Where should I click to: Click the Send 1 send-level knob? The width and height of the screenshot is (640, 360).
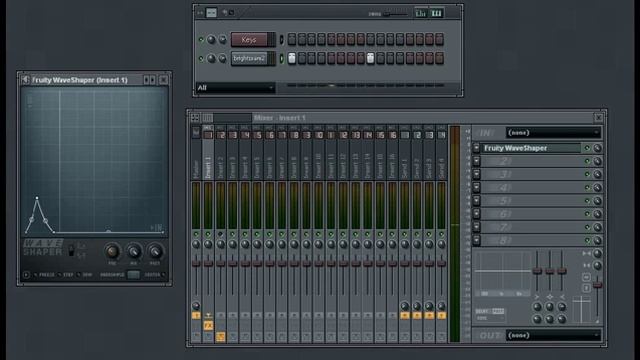coord(404,306)
